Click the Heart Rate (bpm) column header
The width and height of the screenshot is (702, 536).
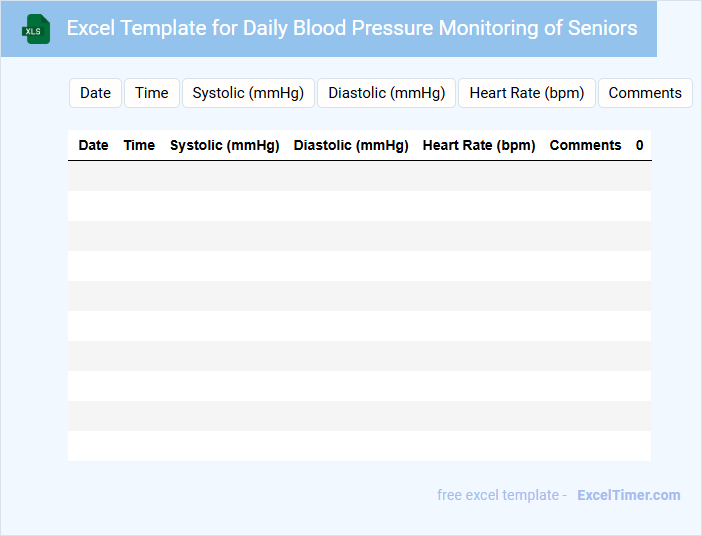479,145
